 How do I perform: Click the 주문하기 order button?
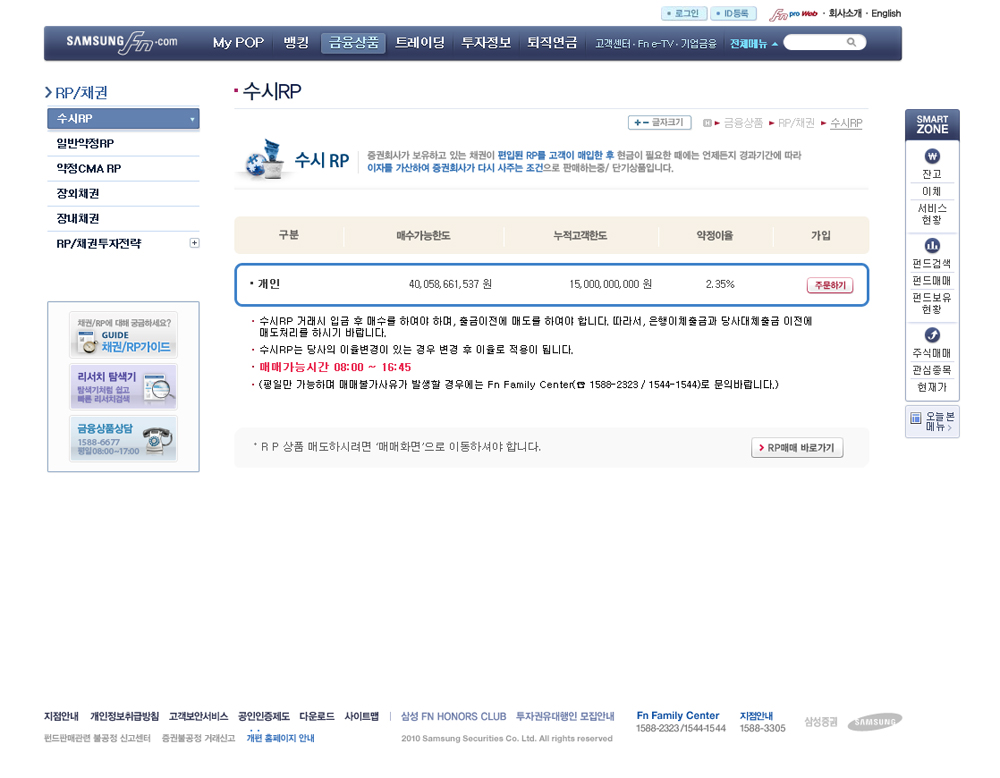829,285
